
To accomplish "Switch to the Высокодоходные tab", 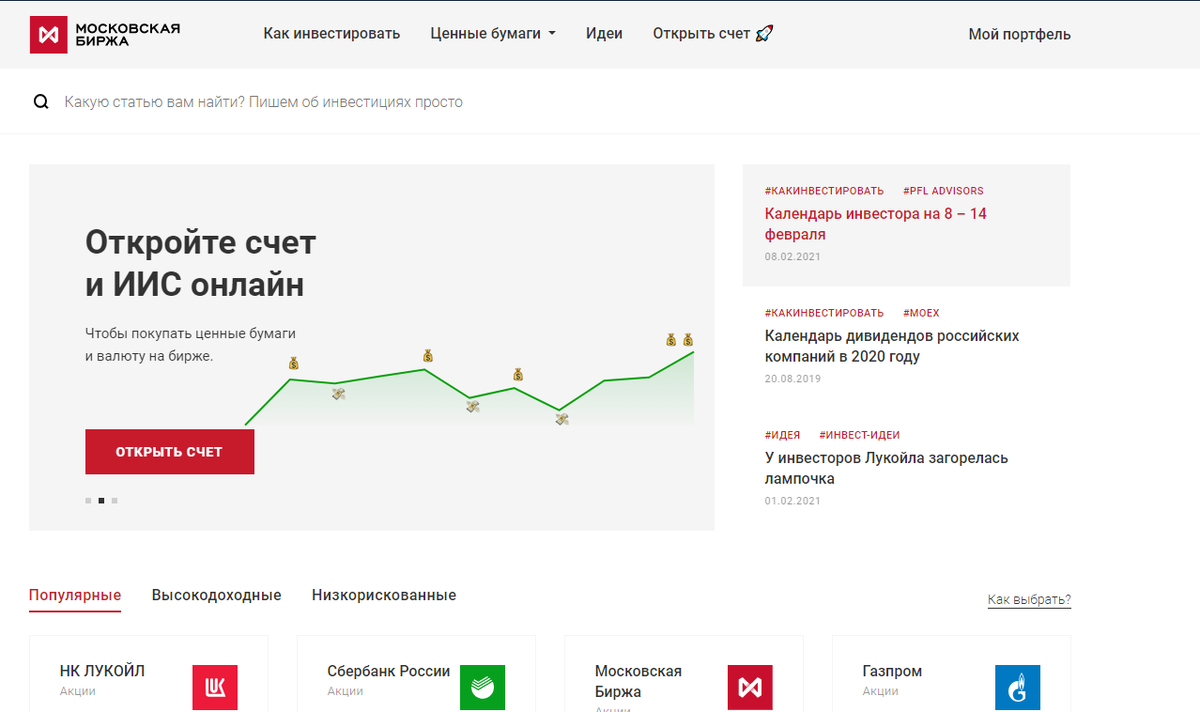I will (x=217, y=595).
